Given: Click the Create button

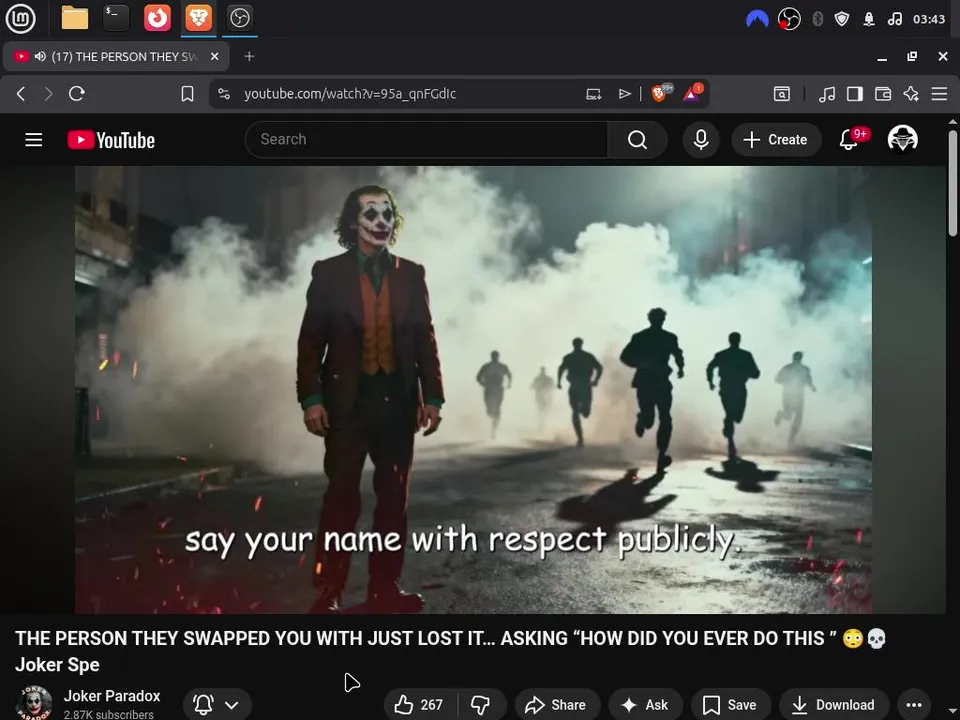Looking at the screenshot, I should tap(776, 140).
